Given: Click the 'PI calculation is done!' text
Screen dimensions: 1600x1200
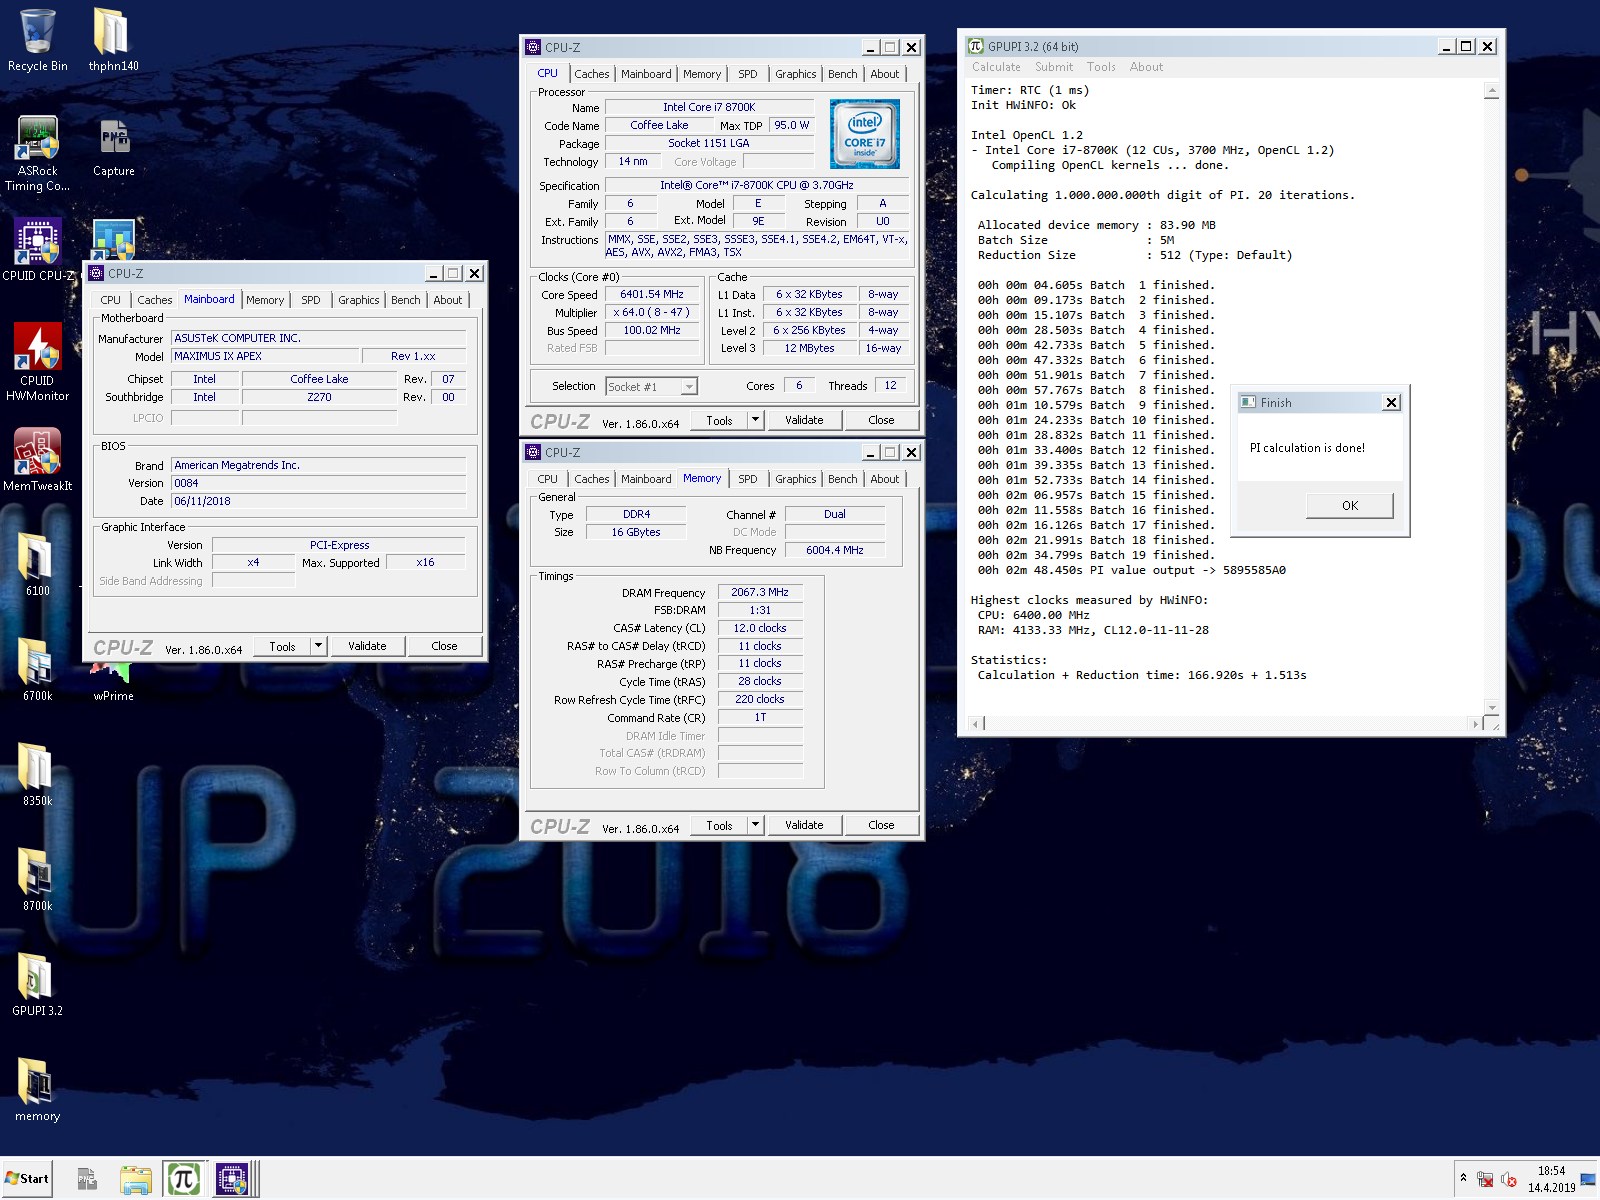Looking at the screenshot, I should point(1307,448).
